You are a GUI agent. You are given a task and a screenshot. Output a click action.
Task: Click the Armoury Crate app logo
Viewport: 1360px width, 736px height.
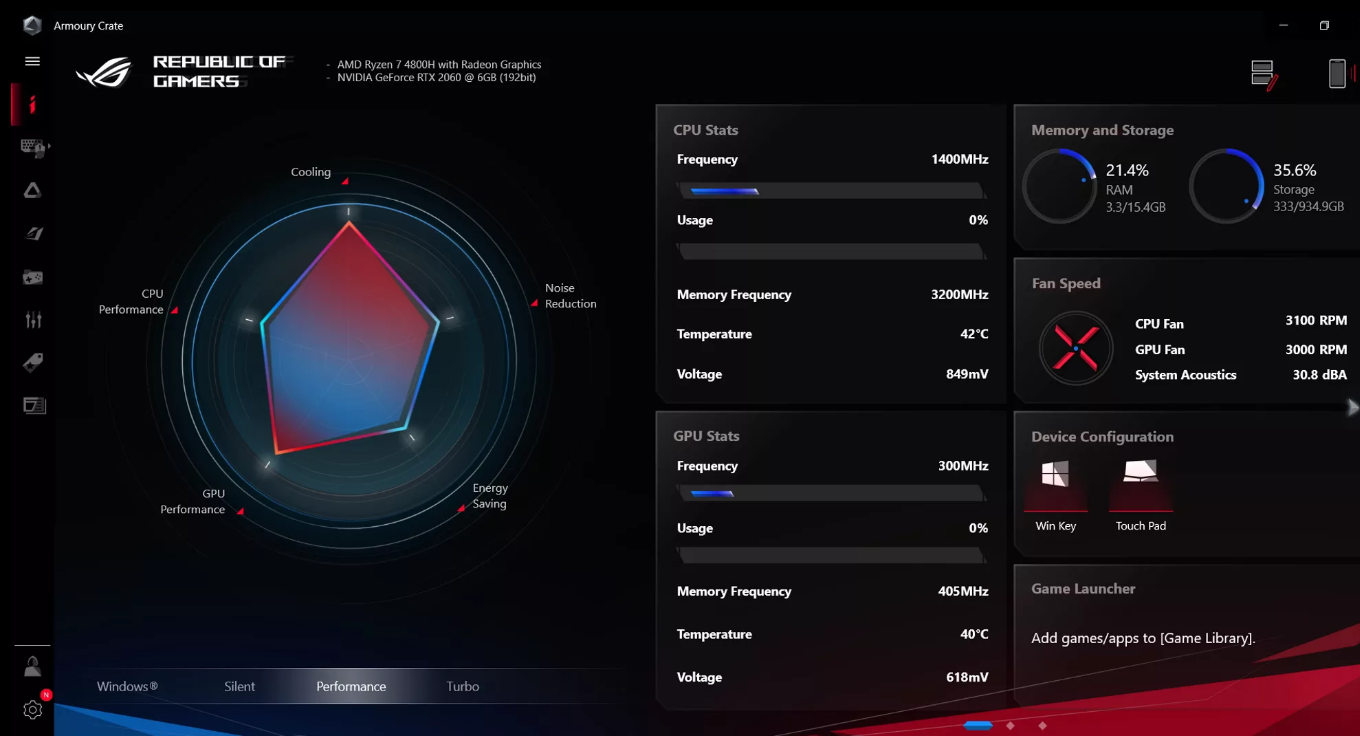(33, 25)
